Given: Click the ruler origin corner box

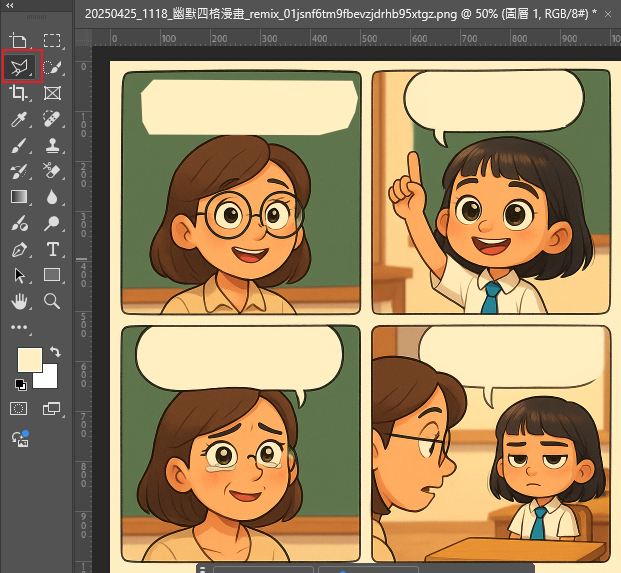Looking at the screenshot, I should [83, 38].
